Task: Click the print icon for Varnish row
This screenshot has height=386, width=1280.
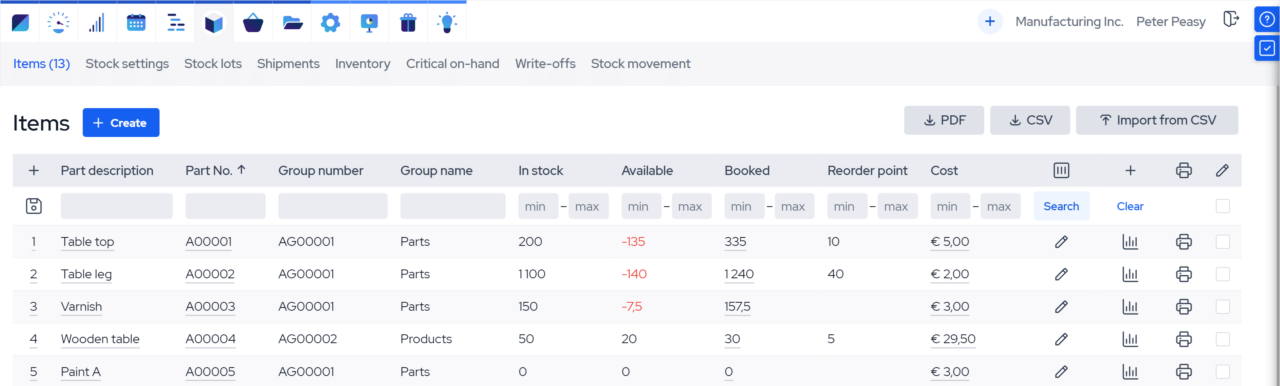Action: pyautogui.click(x=1184, y=306)
